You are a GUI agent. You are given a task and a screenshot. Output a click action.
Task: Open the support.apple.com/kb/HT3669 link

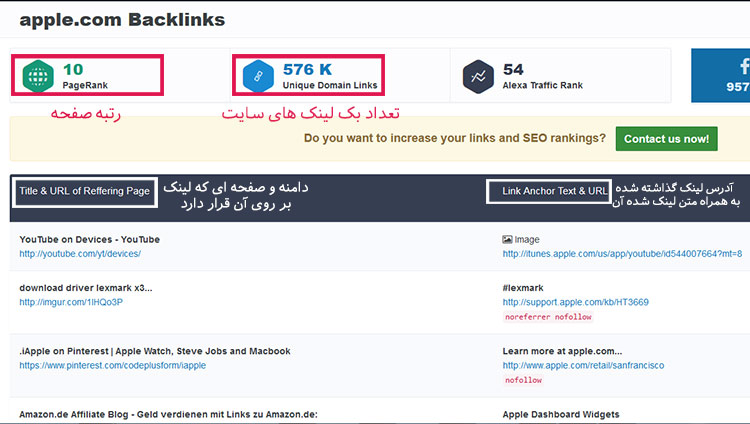pyautogui.click(x=575, y=302)
